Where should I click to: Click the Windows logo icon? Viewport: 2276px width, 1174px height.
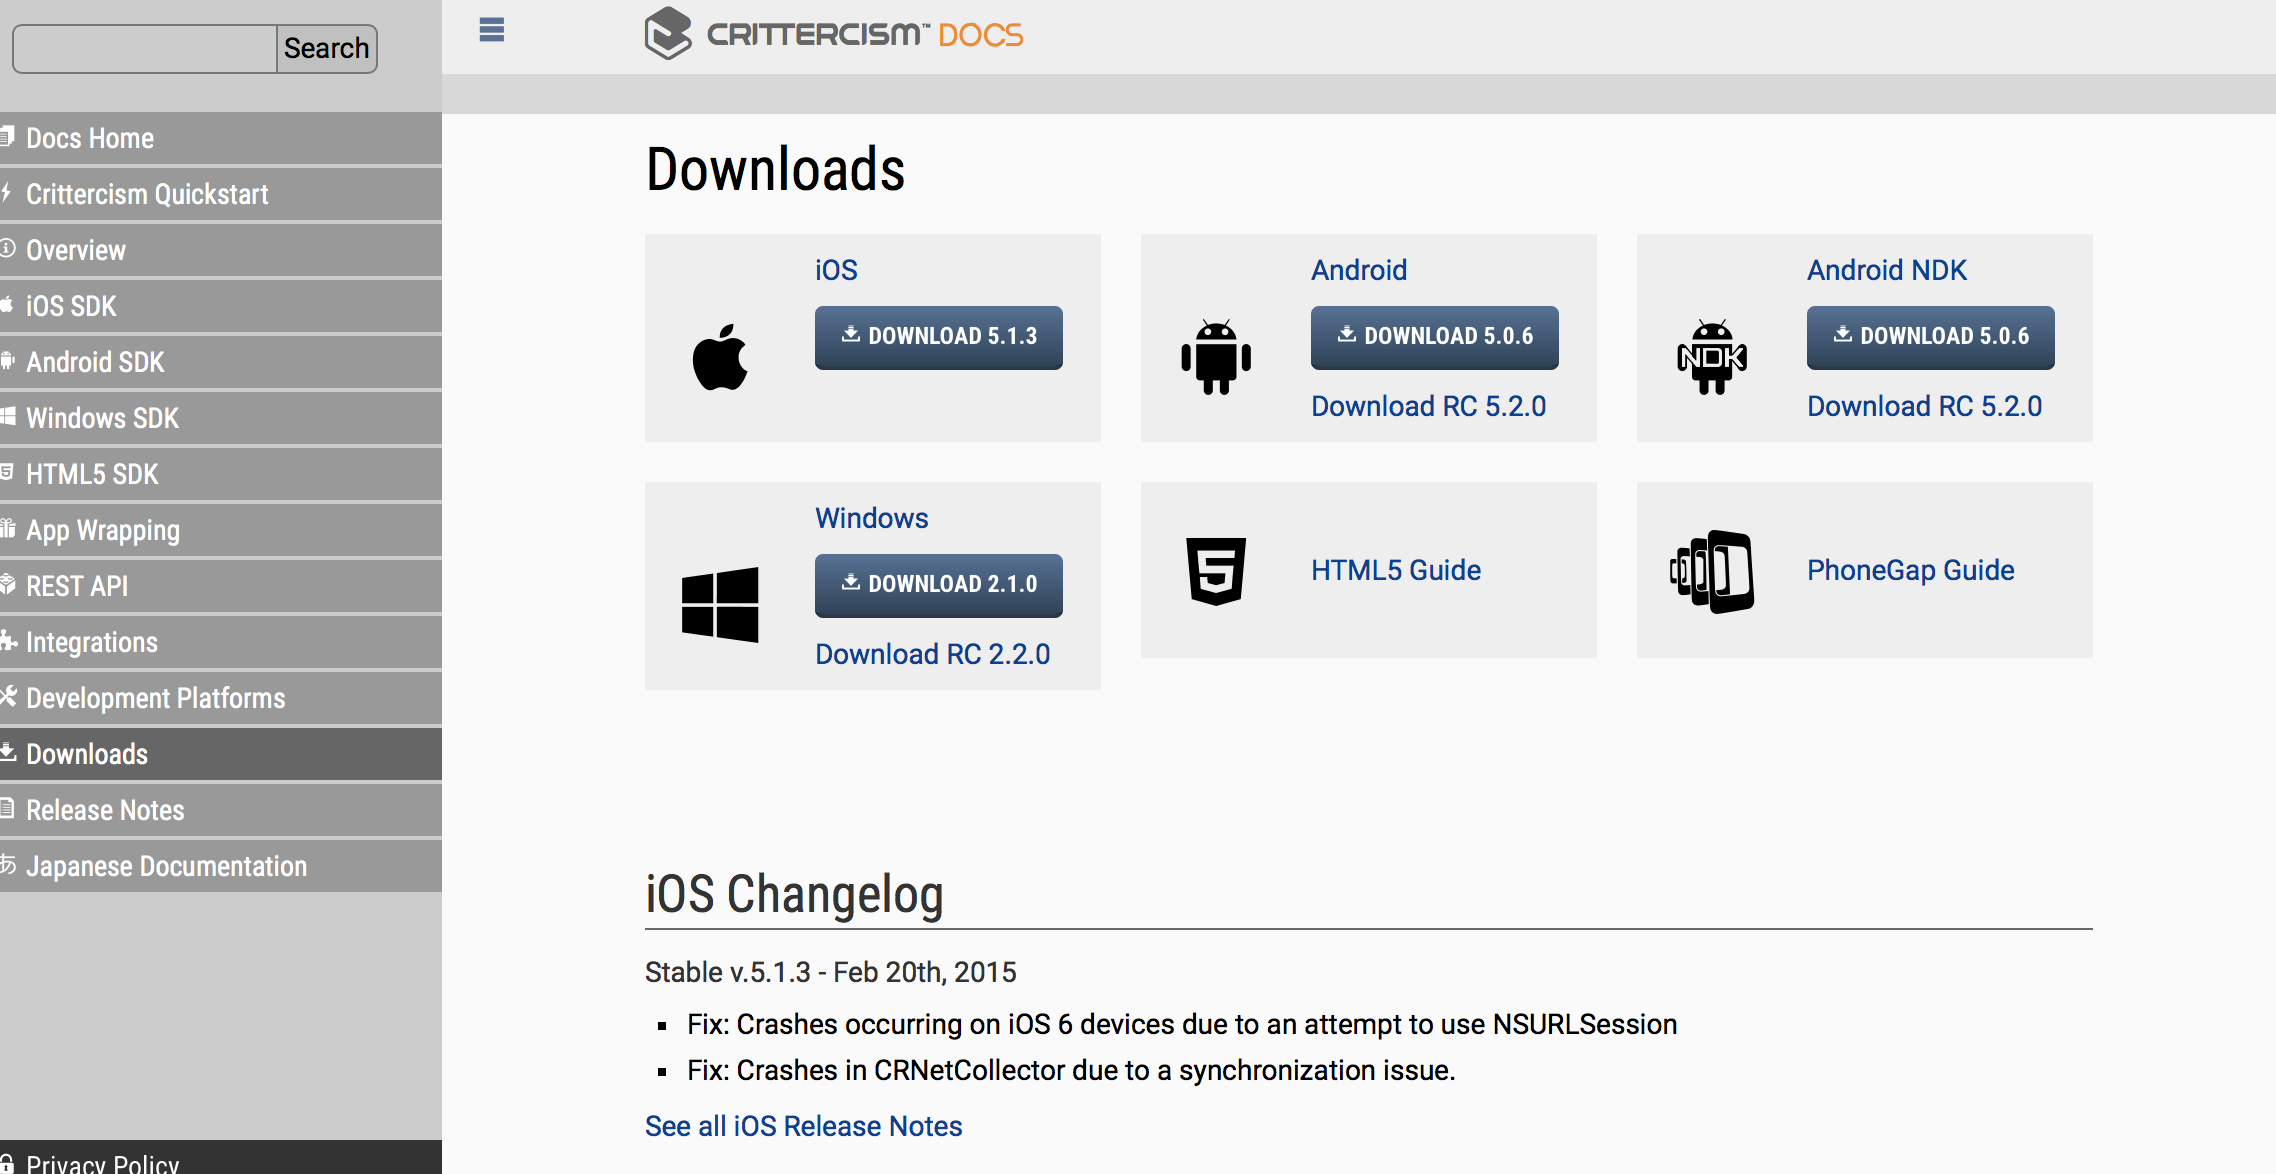720,605
